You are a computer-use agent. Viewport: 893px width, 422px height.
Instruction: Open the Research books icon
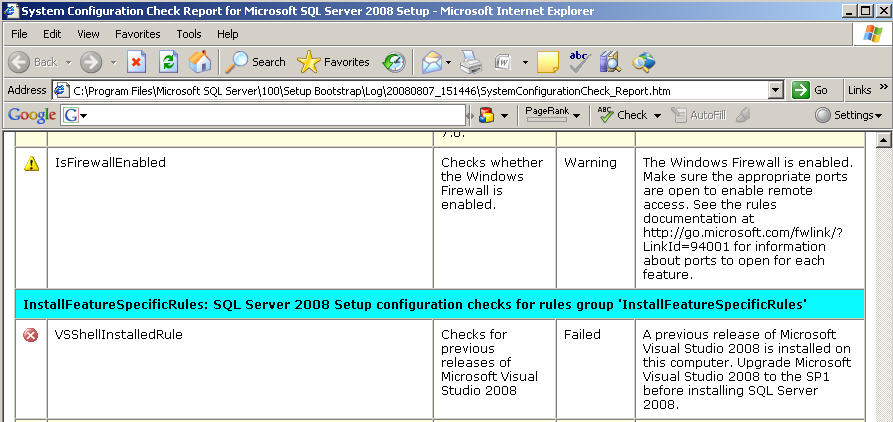[610, 62]
